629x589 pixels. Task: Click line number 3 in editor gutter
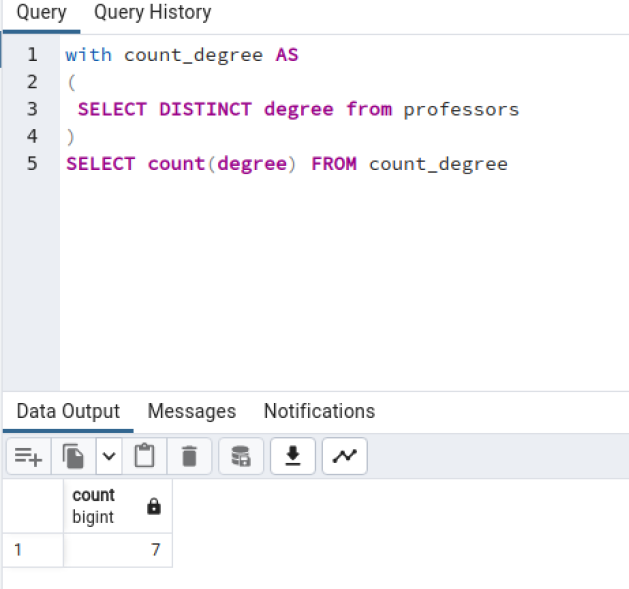(32, 110)
